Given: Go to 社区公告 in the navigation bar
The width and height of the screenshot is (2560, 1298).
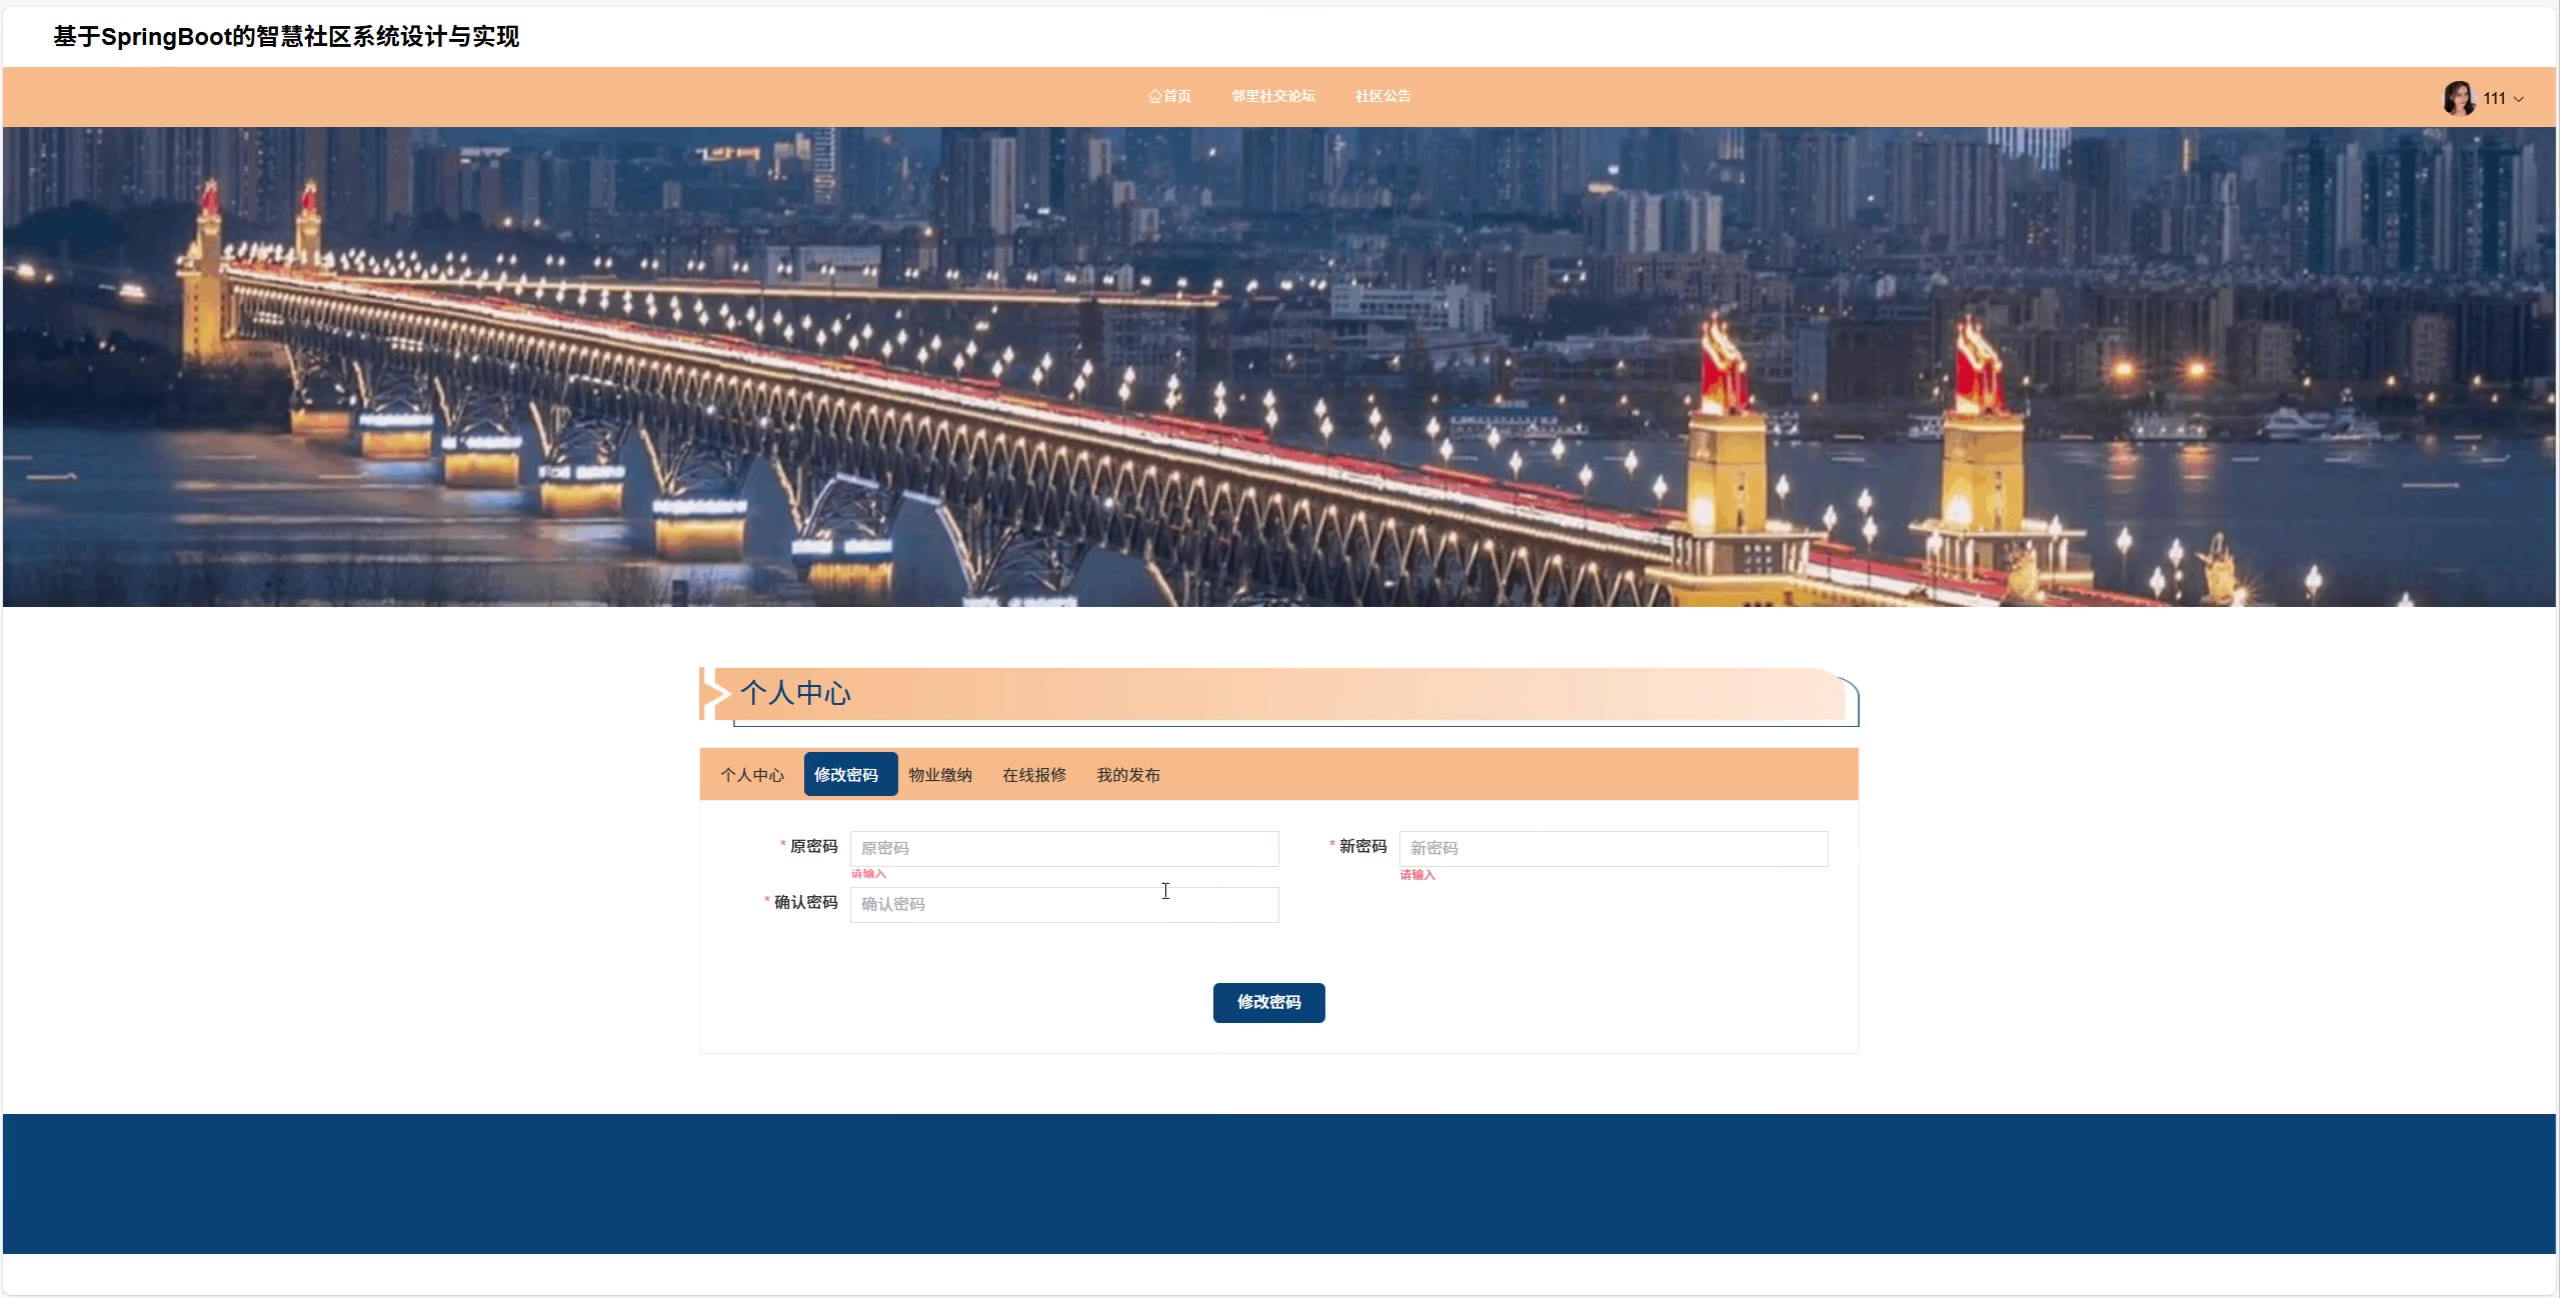Looking at the screenshot, I should (x=1382, y=96).
